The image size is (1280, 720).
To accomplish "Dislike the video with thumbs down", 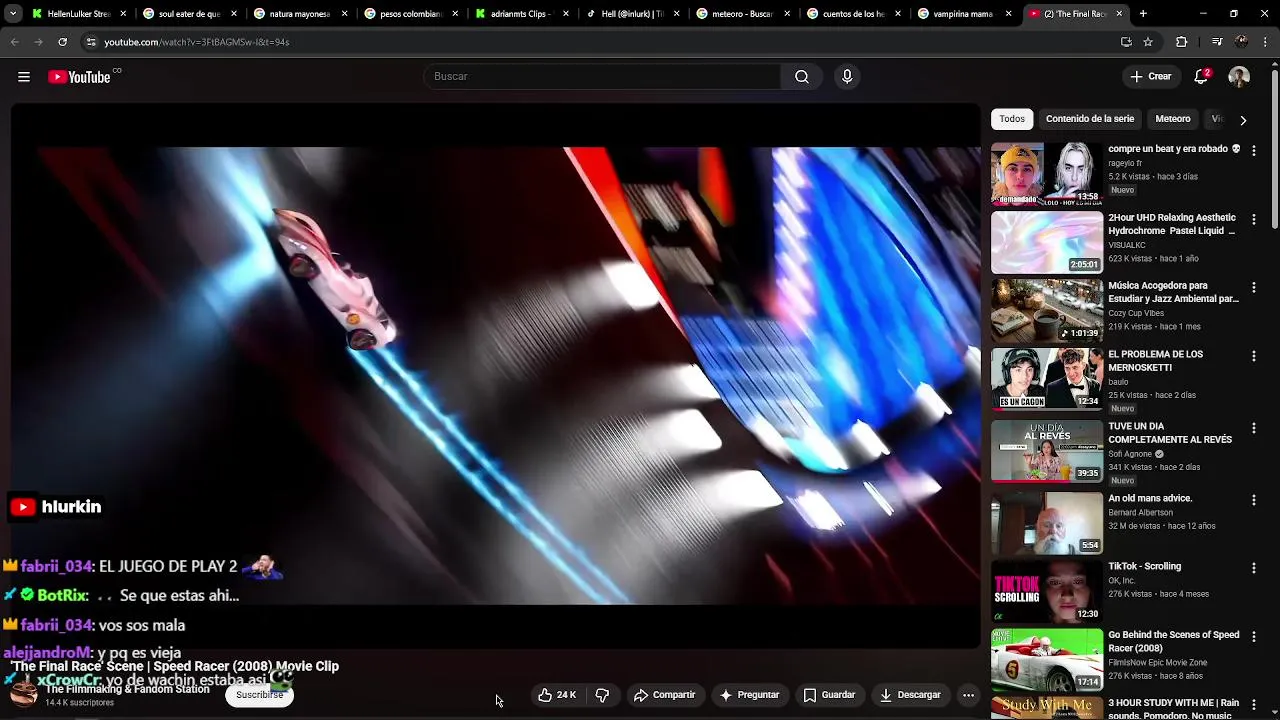I will pyautogui.click(x=602, y=695).
